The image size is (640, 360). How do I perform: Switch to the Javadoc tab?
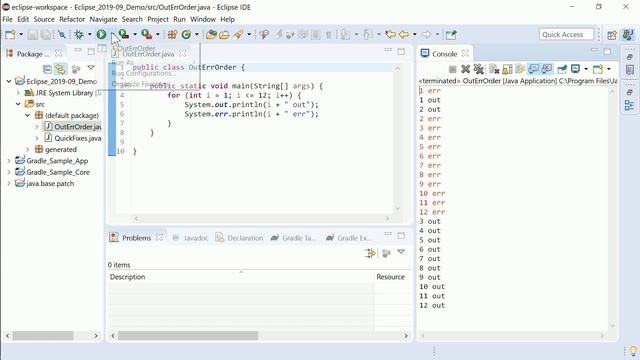[x=190, y=238]
